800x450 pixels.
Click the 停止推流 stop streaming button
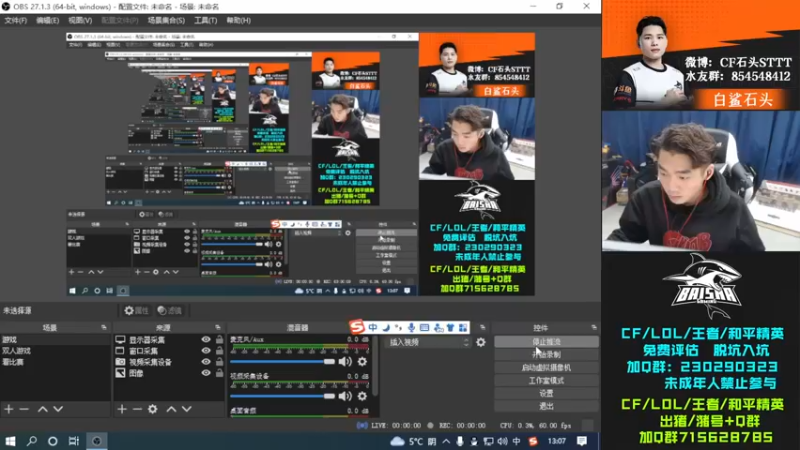[x=546, y=342]
